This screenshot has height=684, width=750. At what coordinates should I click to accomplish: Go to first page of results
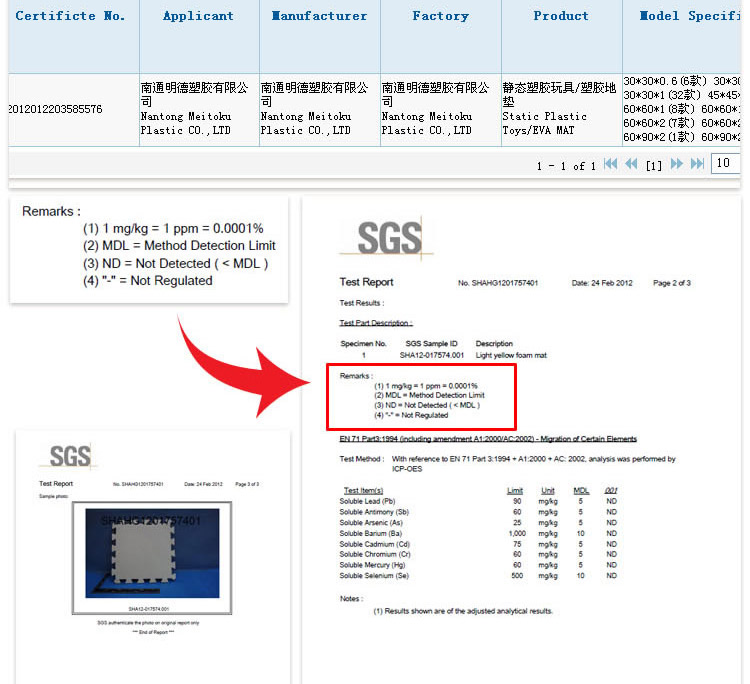pyautogui.click(x=610, y=164)
